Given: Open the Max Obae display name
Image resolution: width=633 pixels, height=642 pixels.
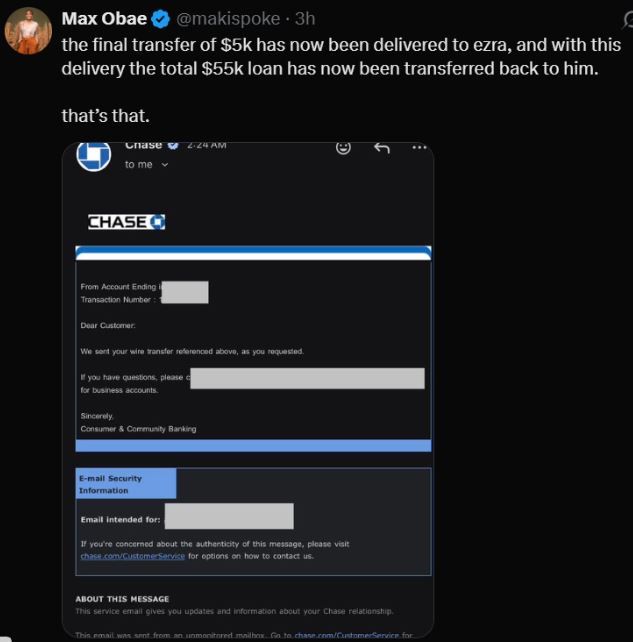Looking at the screenshot, I should (103, 19).
